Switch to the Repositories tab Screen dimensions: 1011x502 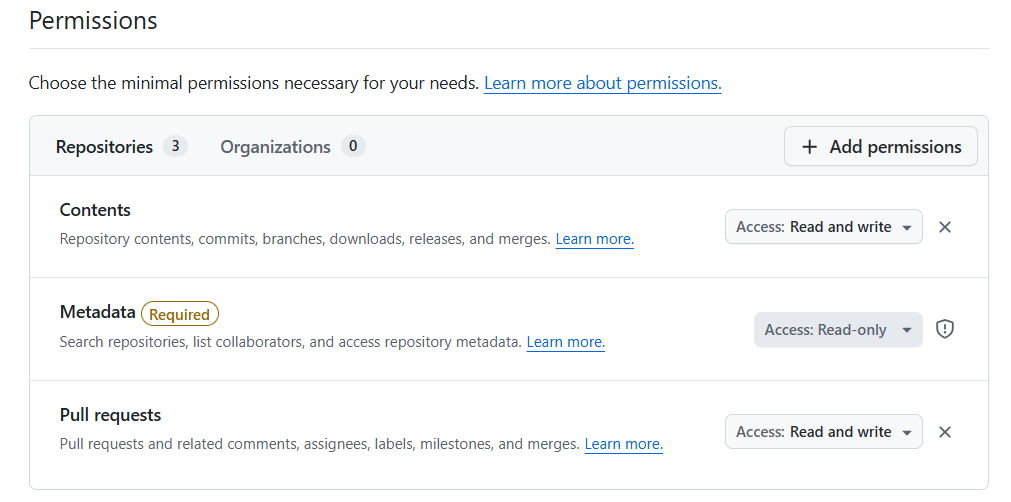pyautogui.click(x=104, y=147)
